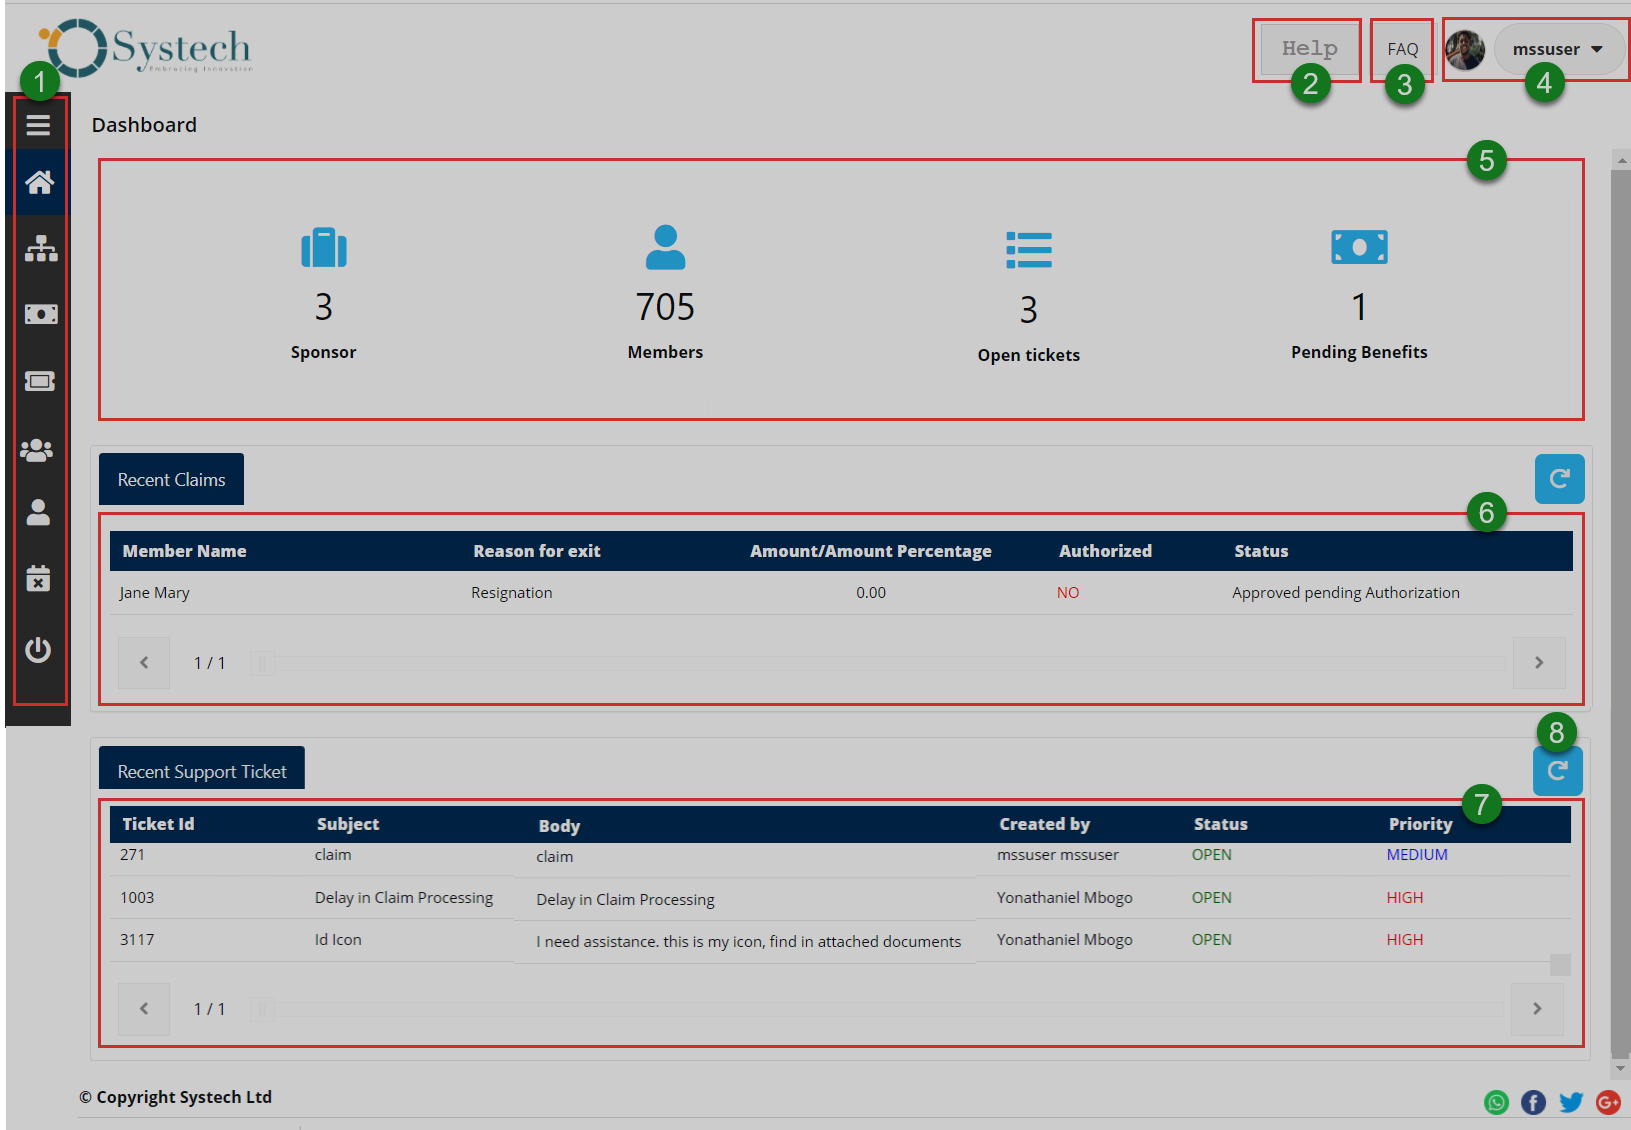Select the Recent Claims tab
The width and height of the screenshot is (1631, 1130).
171,480
